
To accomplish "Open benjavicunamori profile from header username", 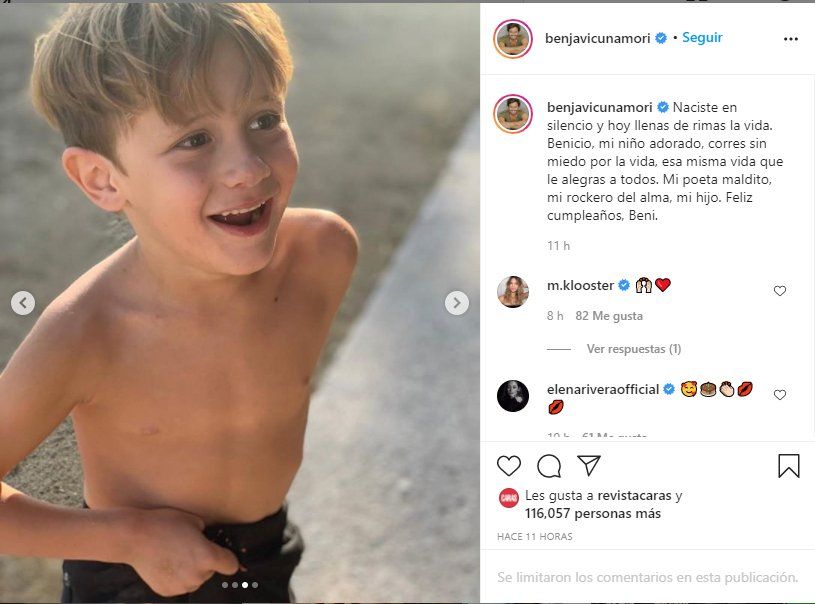I will [x=598, y=38].
